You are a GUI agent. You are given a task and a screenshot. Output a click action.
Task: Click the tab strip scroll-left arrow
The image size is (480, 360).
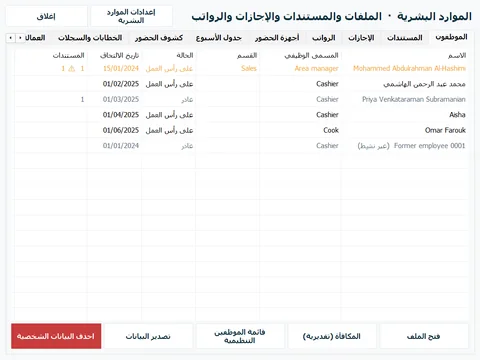pyautogui.click(x=11, y=38)
